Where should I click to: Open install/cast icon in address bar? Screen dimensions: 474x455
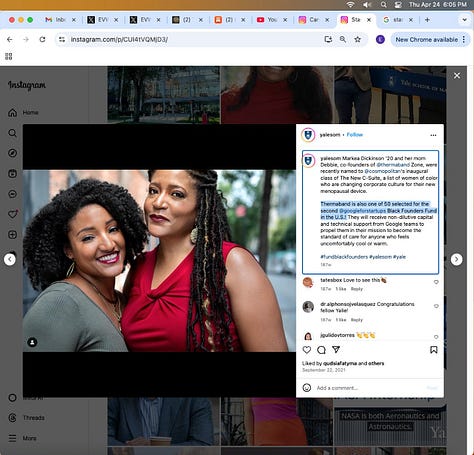328,39
